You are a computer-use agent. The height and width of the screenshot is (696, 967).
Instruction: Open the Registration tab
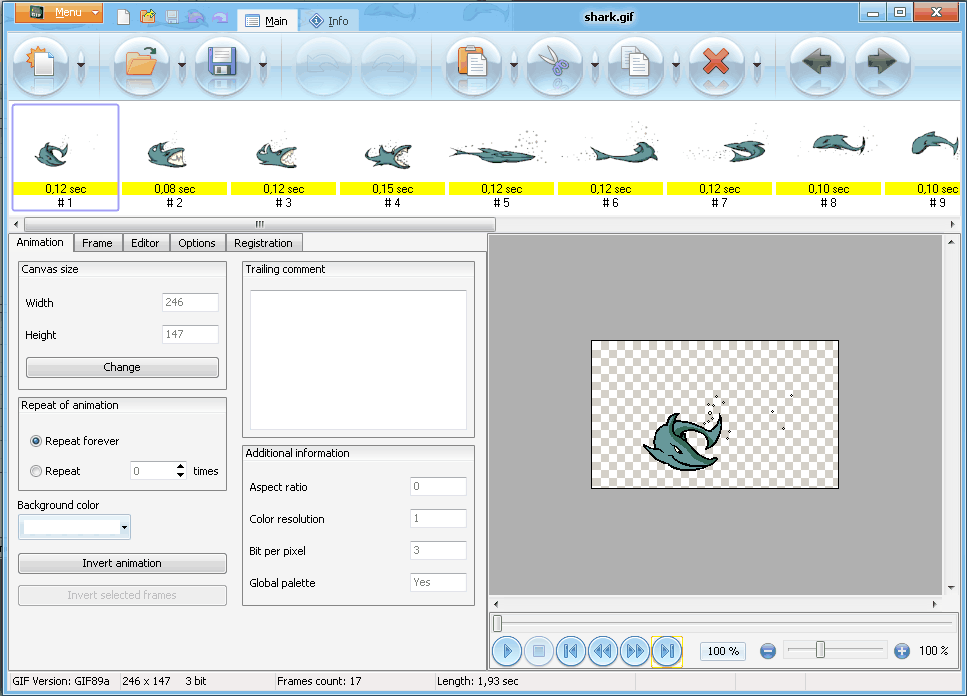(x=263, y=243)
